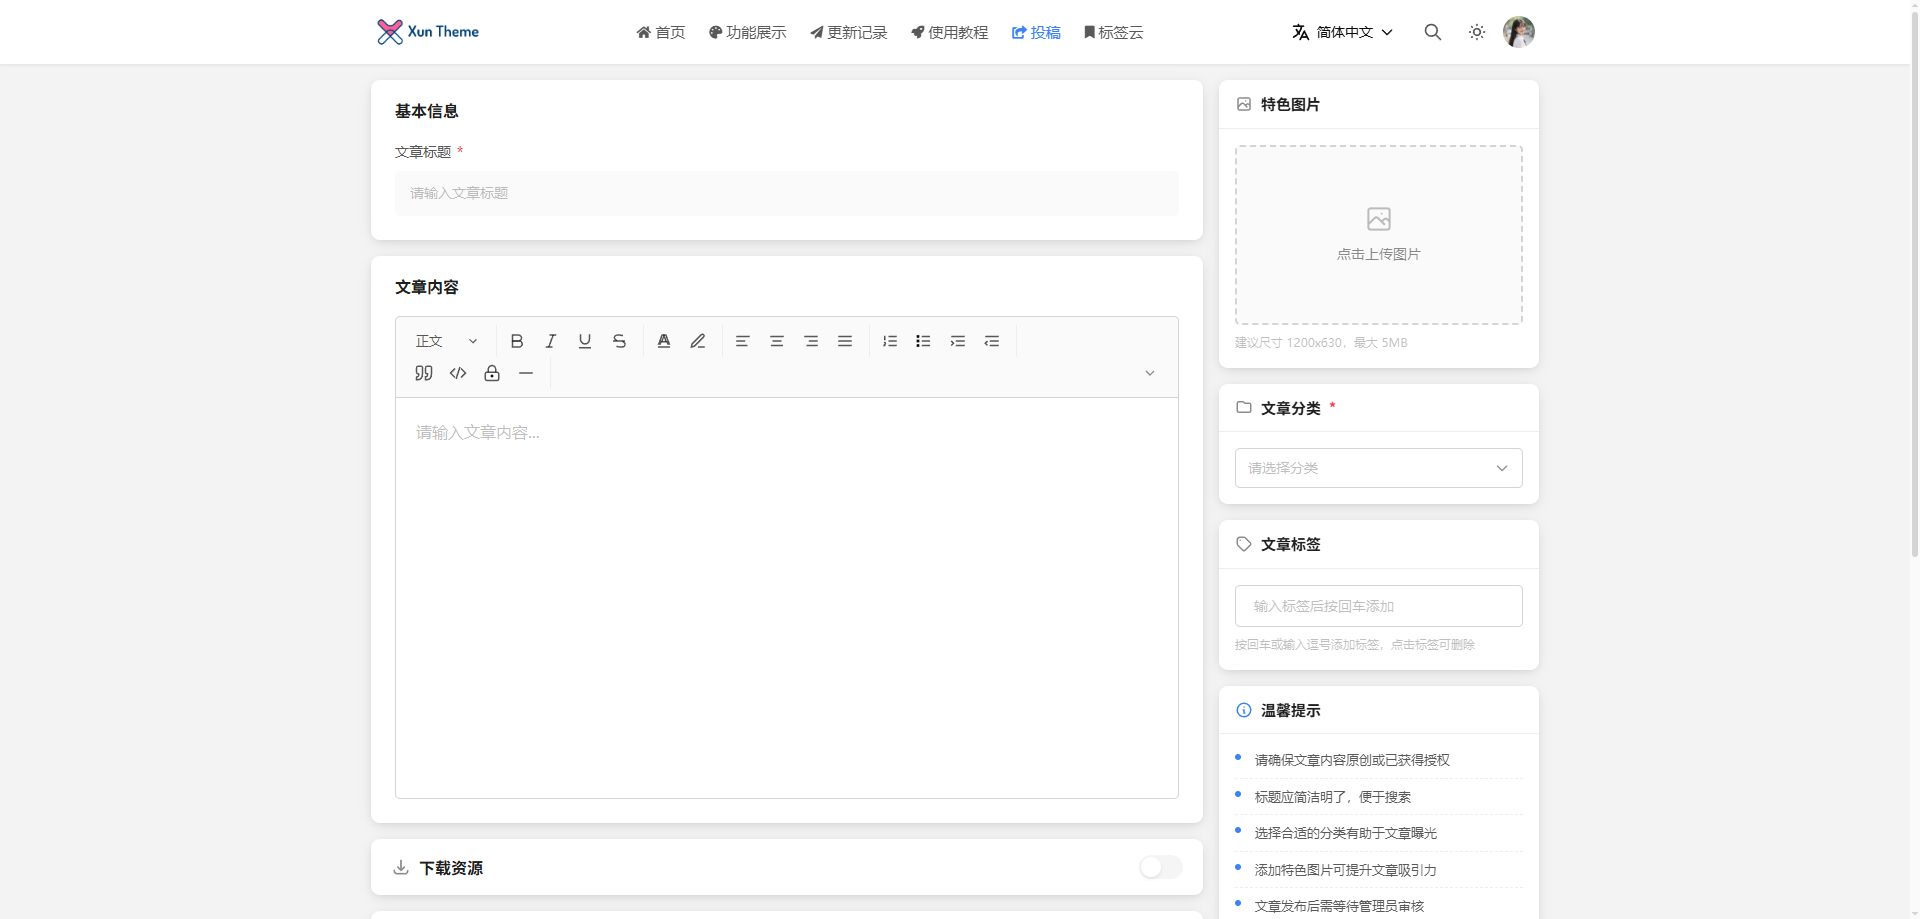The width and height of the screenshot is (1920, 919).
Task: Insert a code block using the code icon
Action: (x=458, y=373)
